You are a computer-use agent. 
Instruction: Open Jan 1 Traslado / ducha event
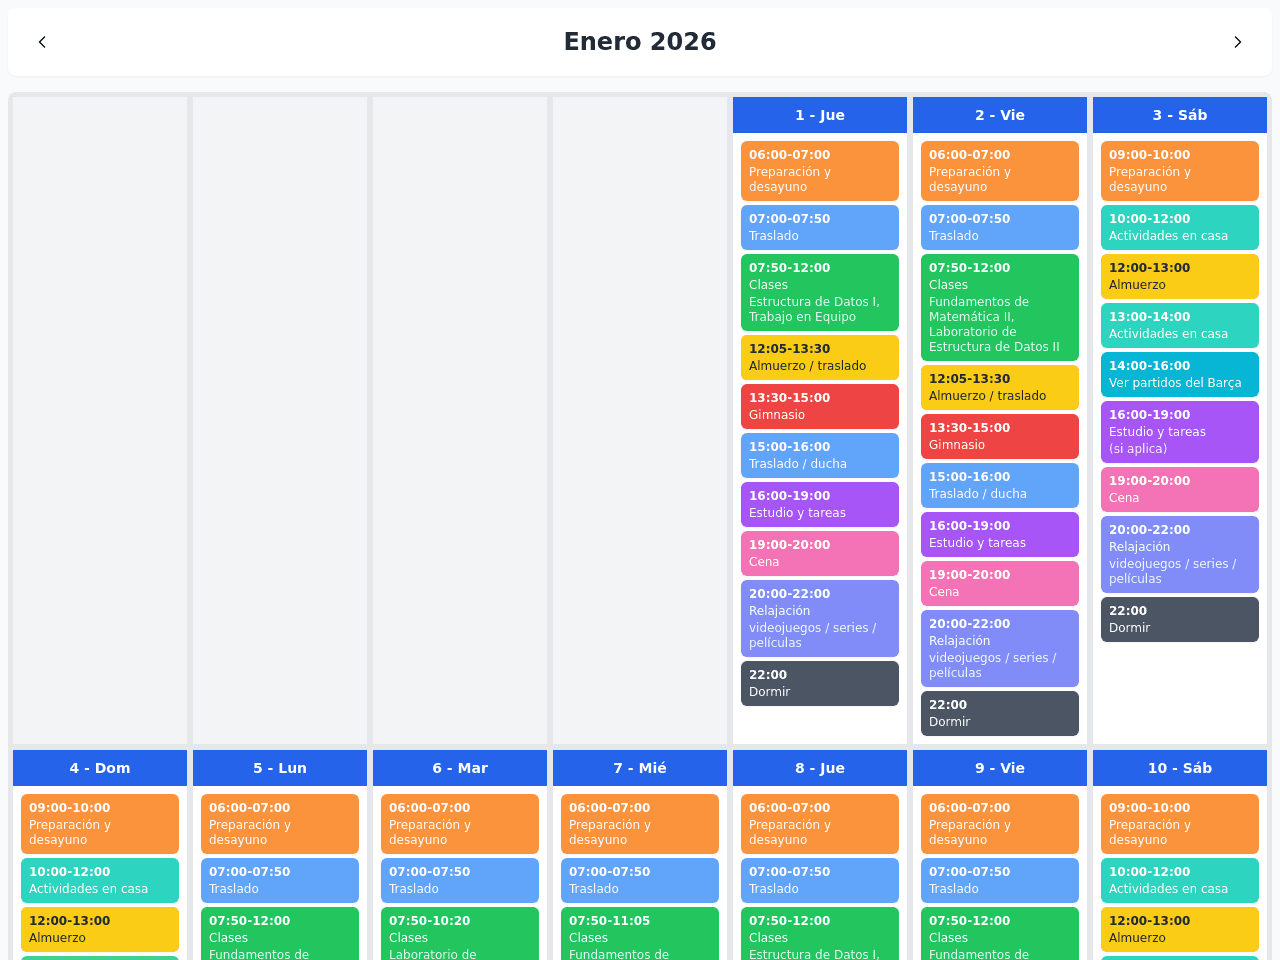[820, 455]
